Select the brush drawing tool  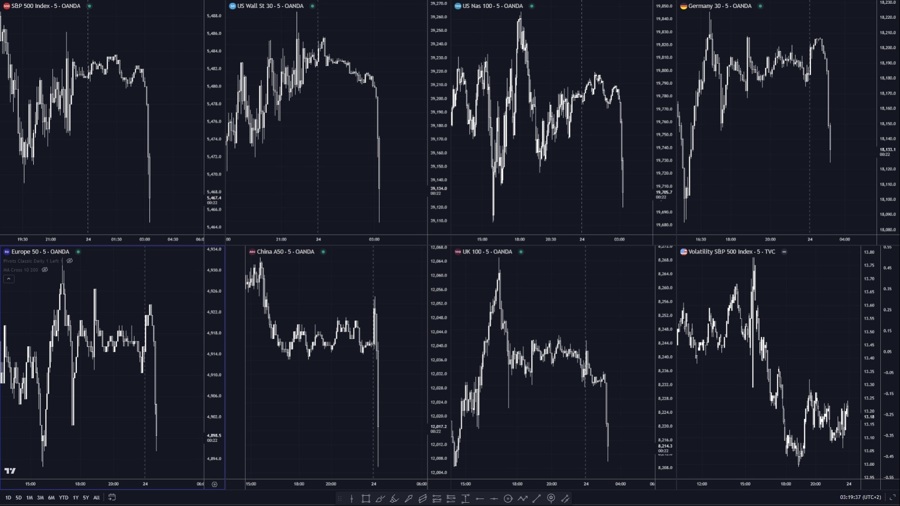coord(380,499)
